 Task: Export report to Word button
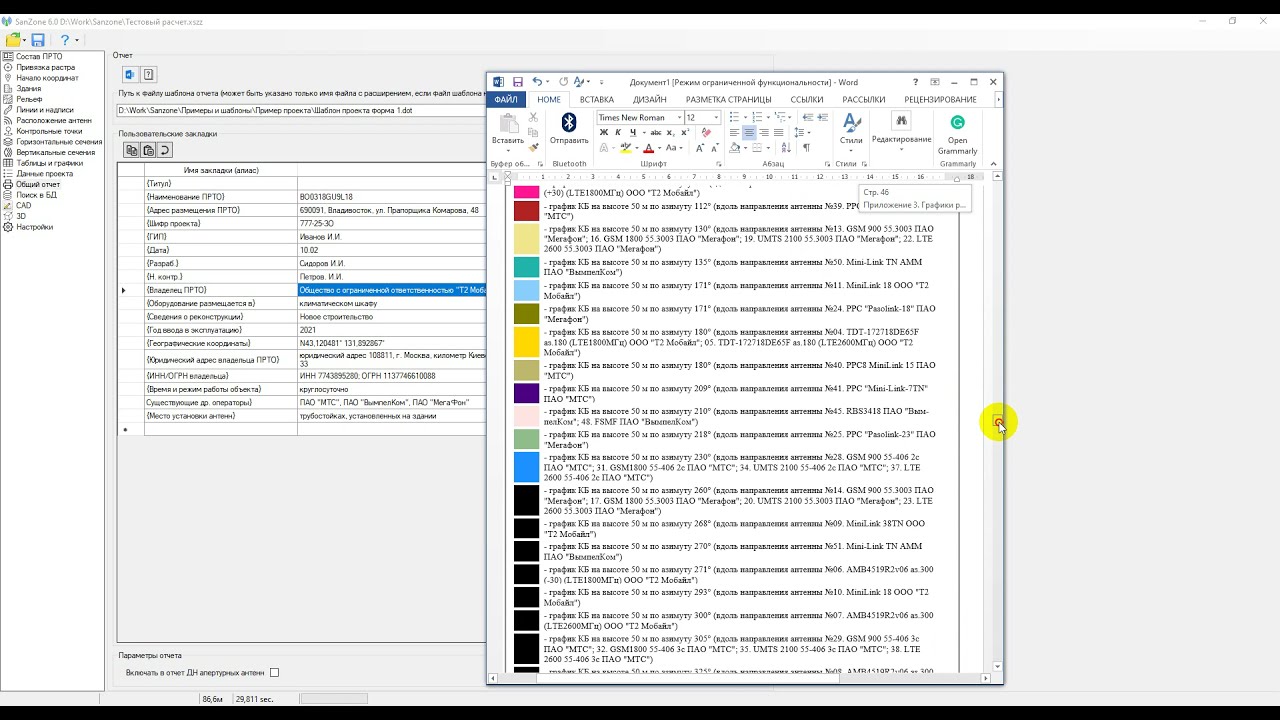[x=130, y=74]
